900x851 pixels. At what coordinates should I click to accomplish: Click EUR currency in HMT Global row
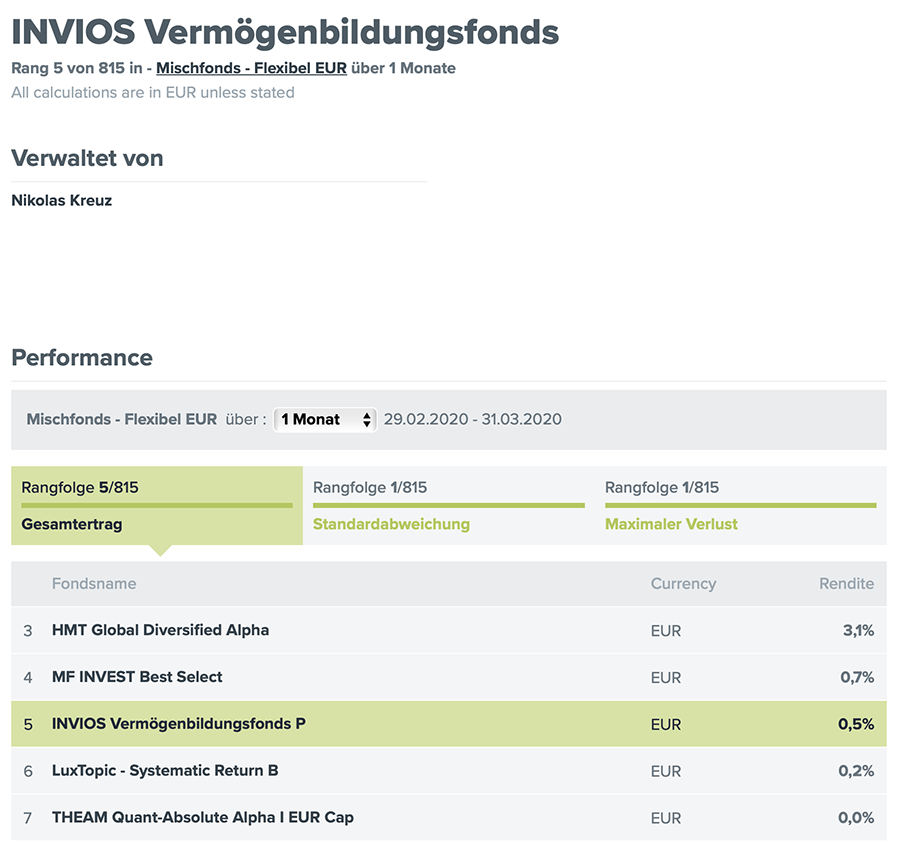(x=666, y=631)
